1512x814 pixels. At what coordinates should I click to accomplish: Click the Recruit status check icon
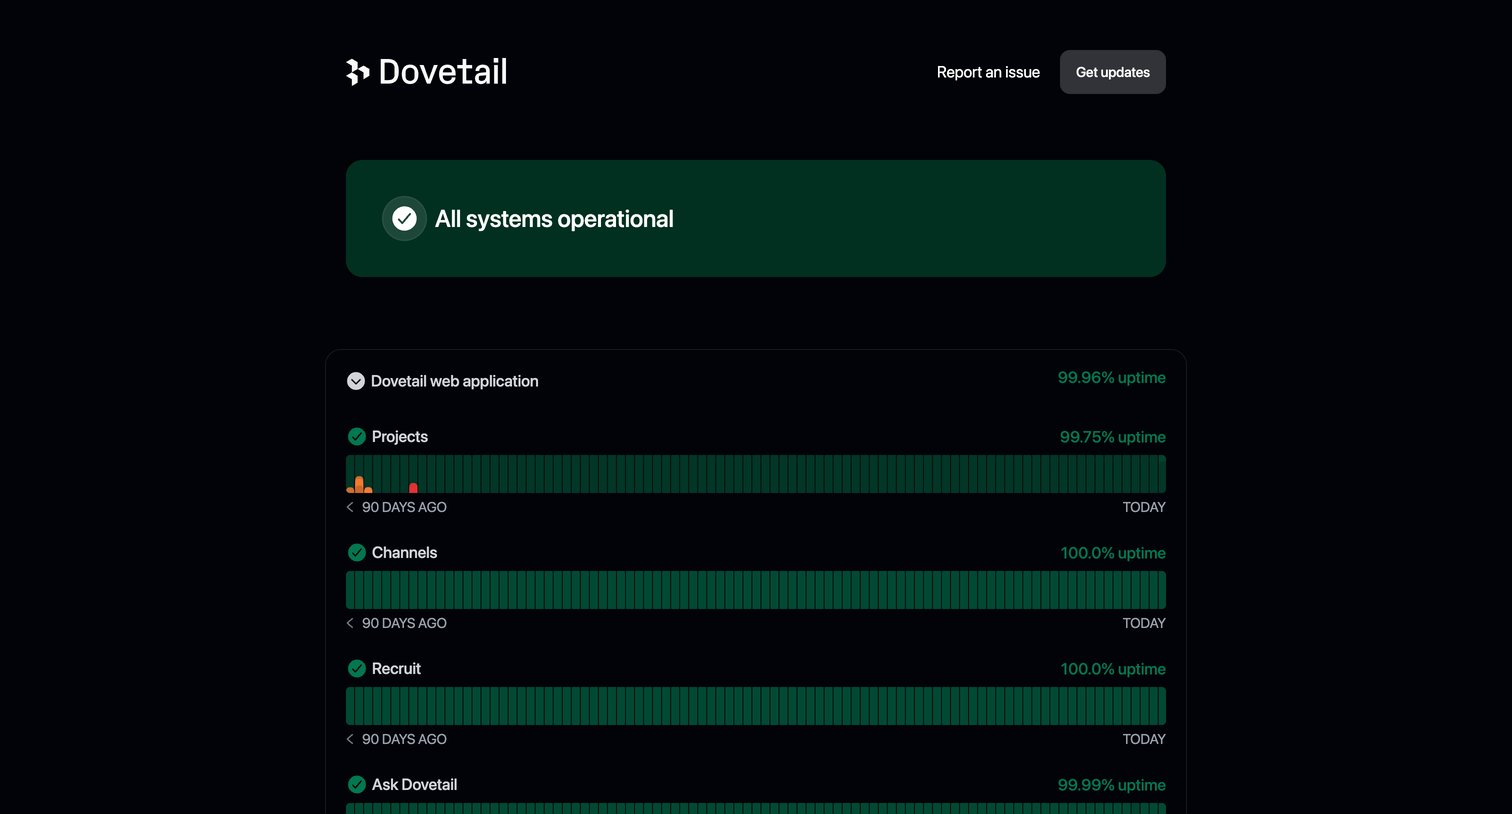tap(356, 668)
